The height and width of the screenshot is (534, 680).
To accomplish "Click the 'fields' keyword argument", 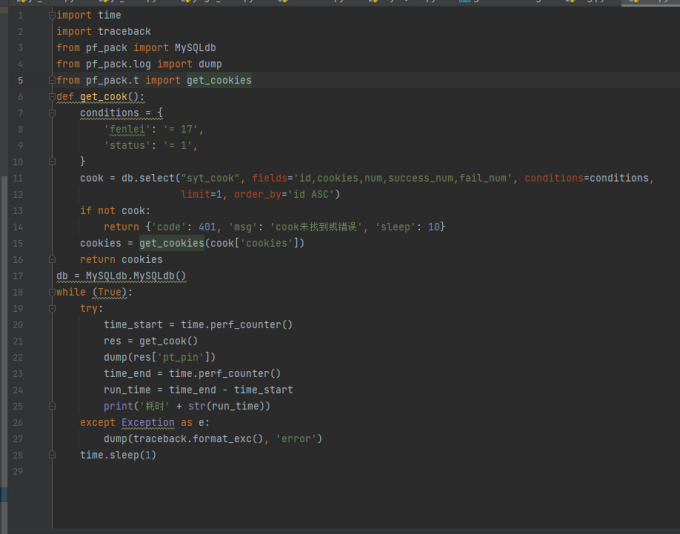I will point(270,178).
